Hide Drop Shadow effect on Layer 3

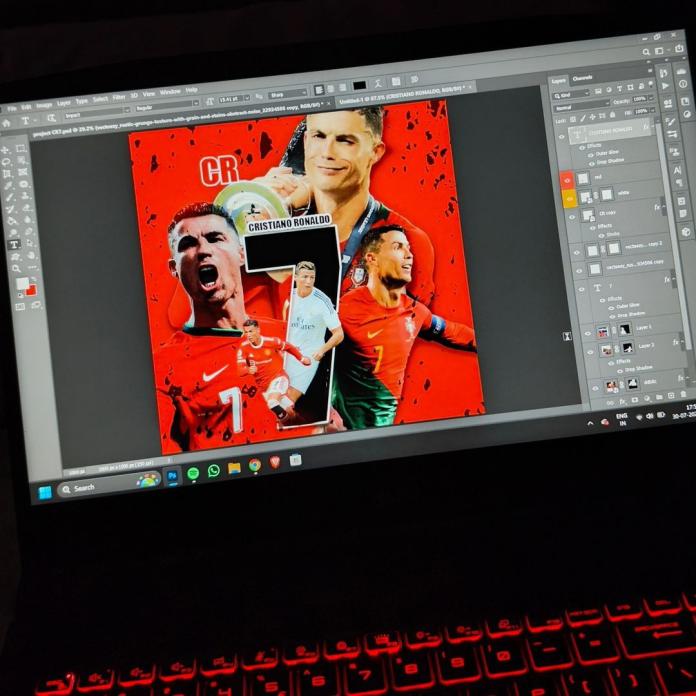coord(620,372)
